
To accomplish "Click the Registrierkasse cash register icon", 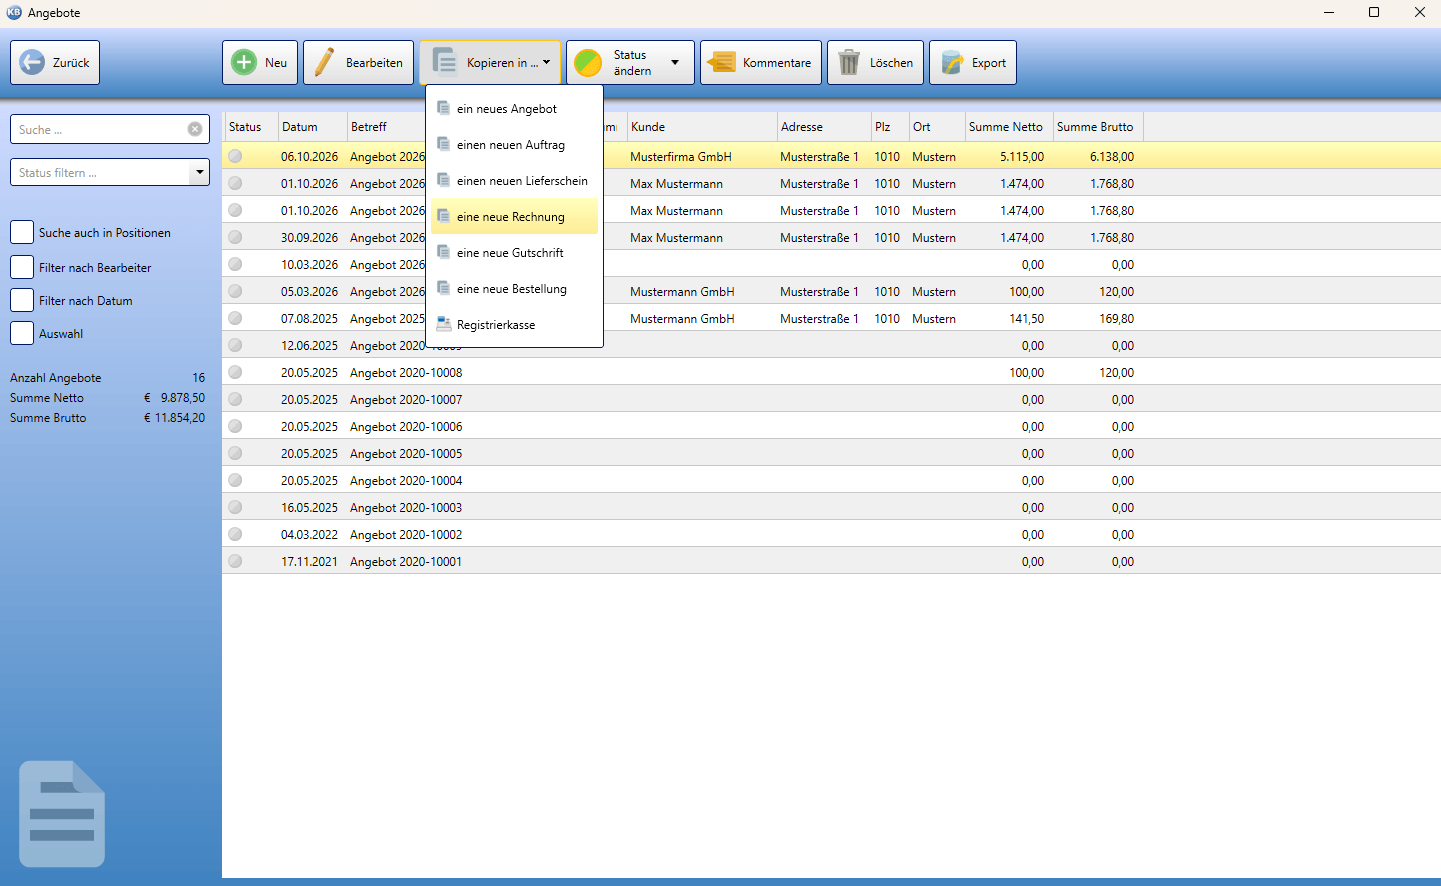I will click(x=443, y=324).
